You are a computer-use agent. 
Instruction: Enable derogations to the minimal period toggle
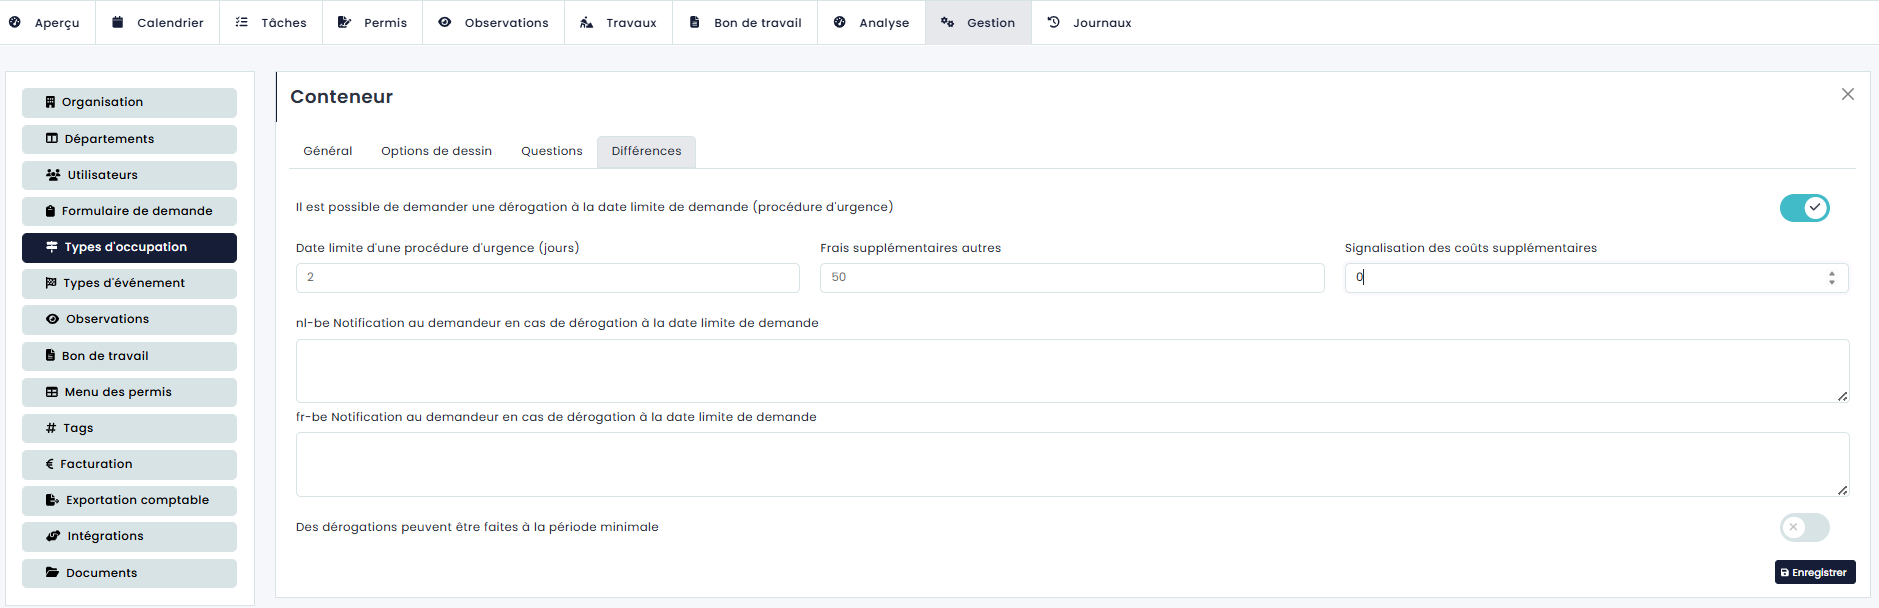[1804, 527]
